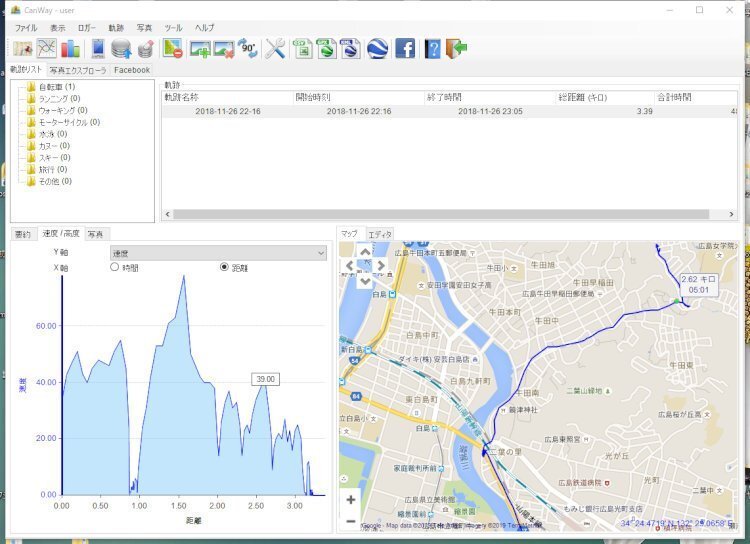Open the ツール menu

coord(173,28)
